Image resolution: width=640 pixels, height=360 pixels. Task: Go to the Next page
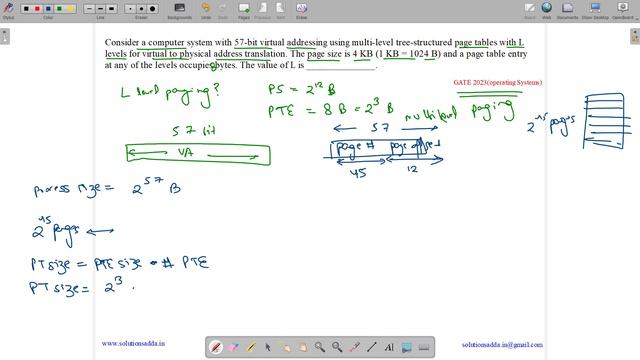[x=280, y=10]
